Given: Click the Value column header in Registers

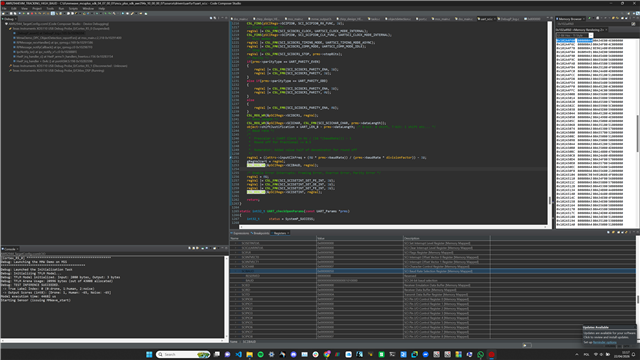Looking at the screenshot, I should tap(360, 238).
